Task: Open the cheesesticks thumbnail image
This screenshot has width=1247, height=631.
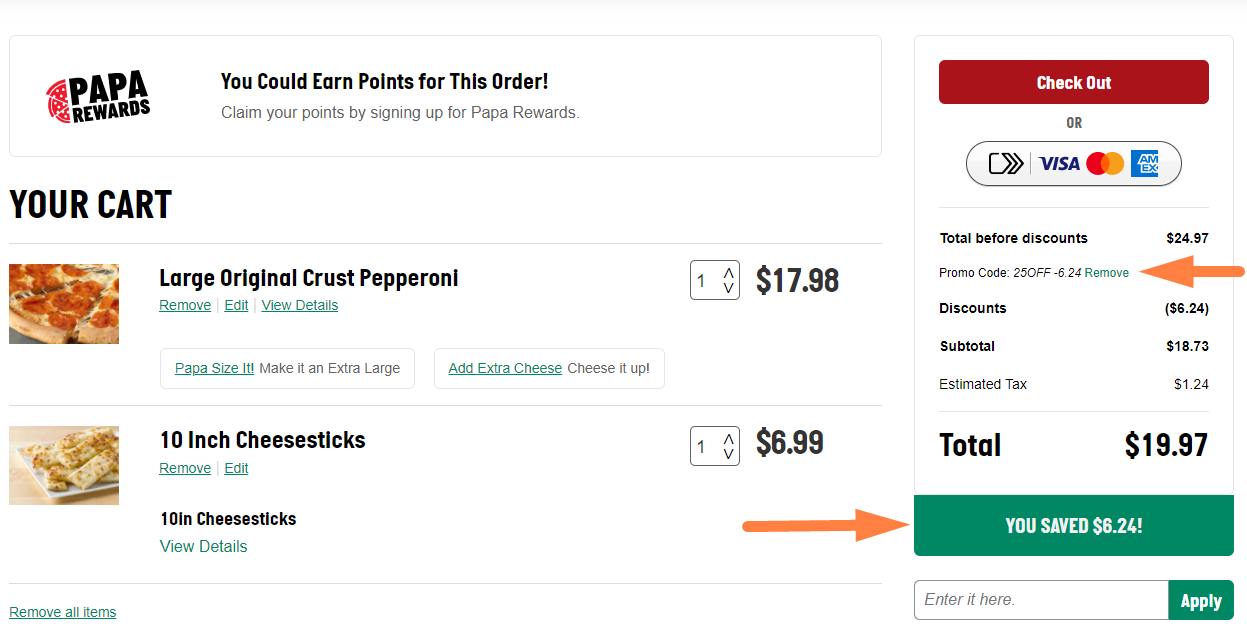Action: pos(64,465)
